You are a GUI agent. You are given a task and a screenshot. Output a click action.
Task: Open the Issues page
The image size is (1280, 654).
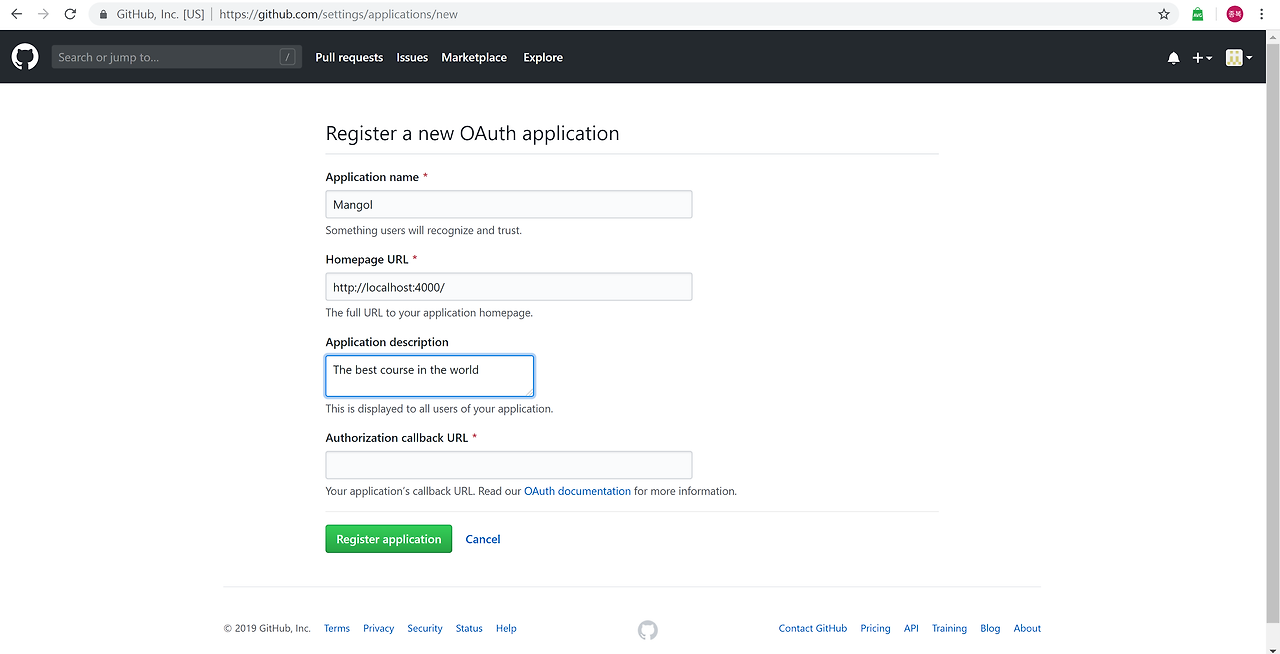point(412,58)
